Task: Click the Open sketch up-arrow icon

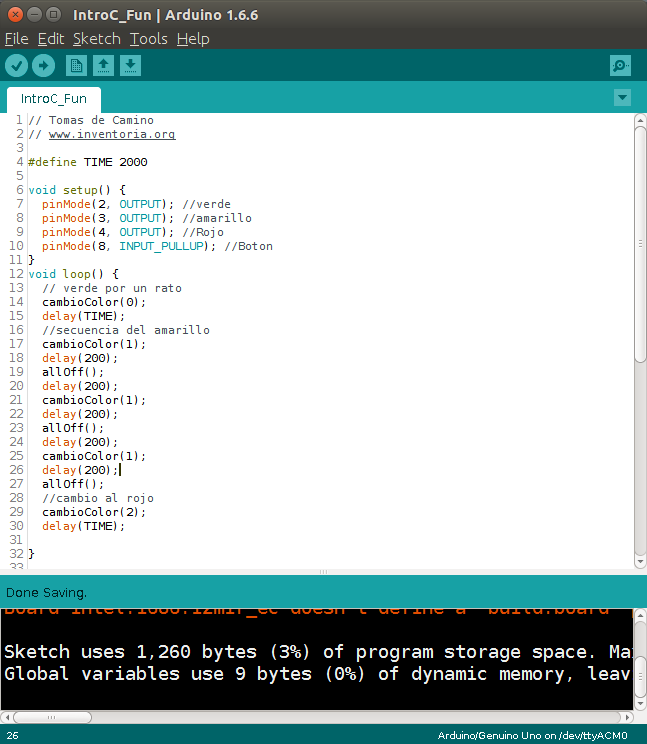Action: [103, 65]
